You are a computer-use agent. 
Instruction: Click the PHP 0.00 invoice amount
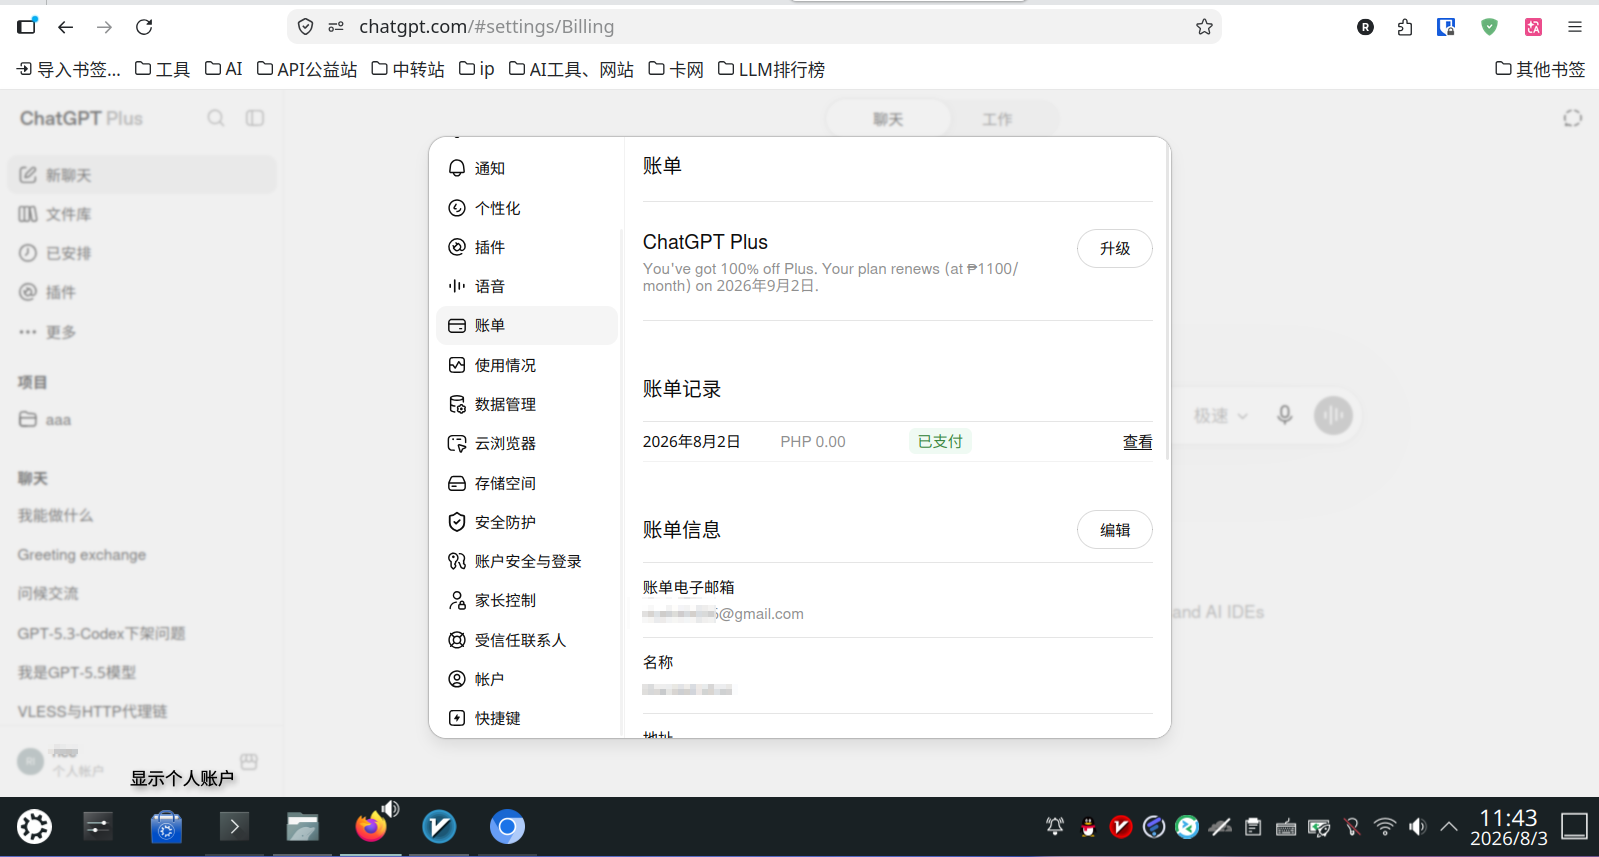pos(813,442)
